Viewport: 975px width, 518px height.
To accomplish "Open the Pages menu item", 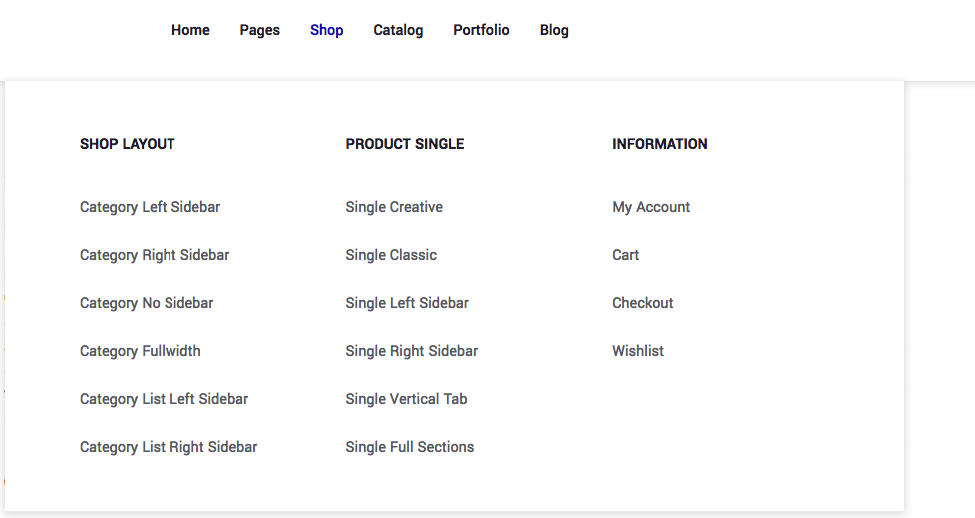I will pyautogui.click(x=260, y=30).
